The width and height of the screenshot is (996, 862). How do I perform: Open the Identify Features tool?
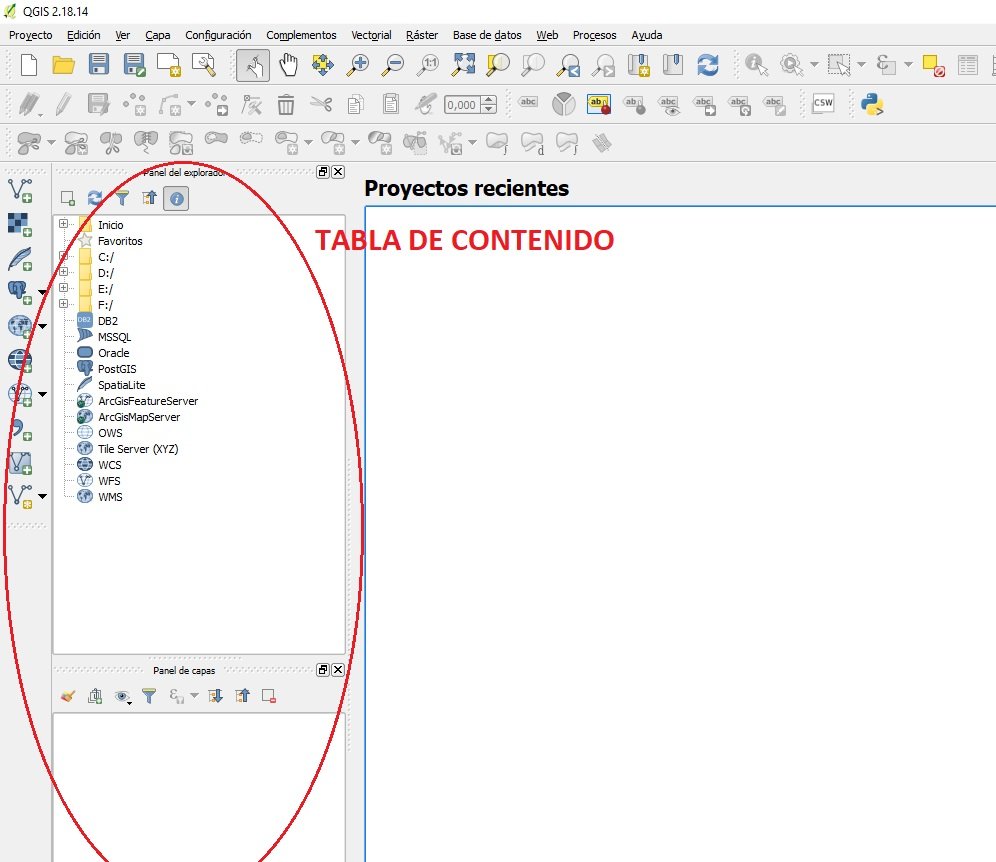tap(756, 65)
